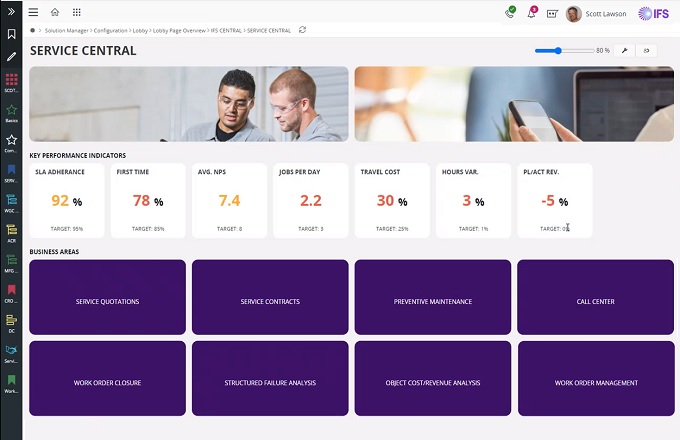Open the Jobs Per Day KPI card
This screenshot has width=680, height=440.
[x=311, y=200]
